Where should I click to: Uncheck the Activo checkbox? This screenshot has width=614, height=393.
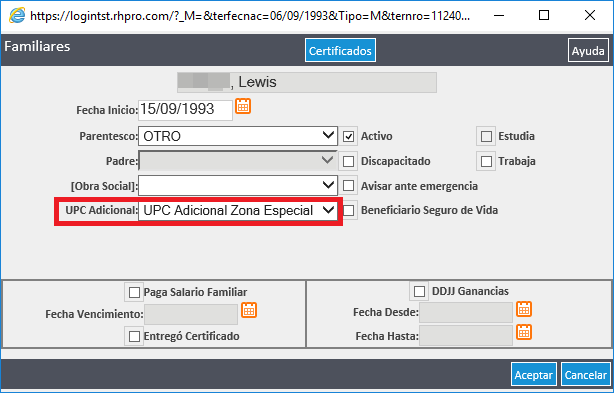[349, 137]
